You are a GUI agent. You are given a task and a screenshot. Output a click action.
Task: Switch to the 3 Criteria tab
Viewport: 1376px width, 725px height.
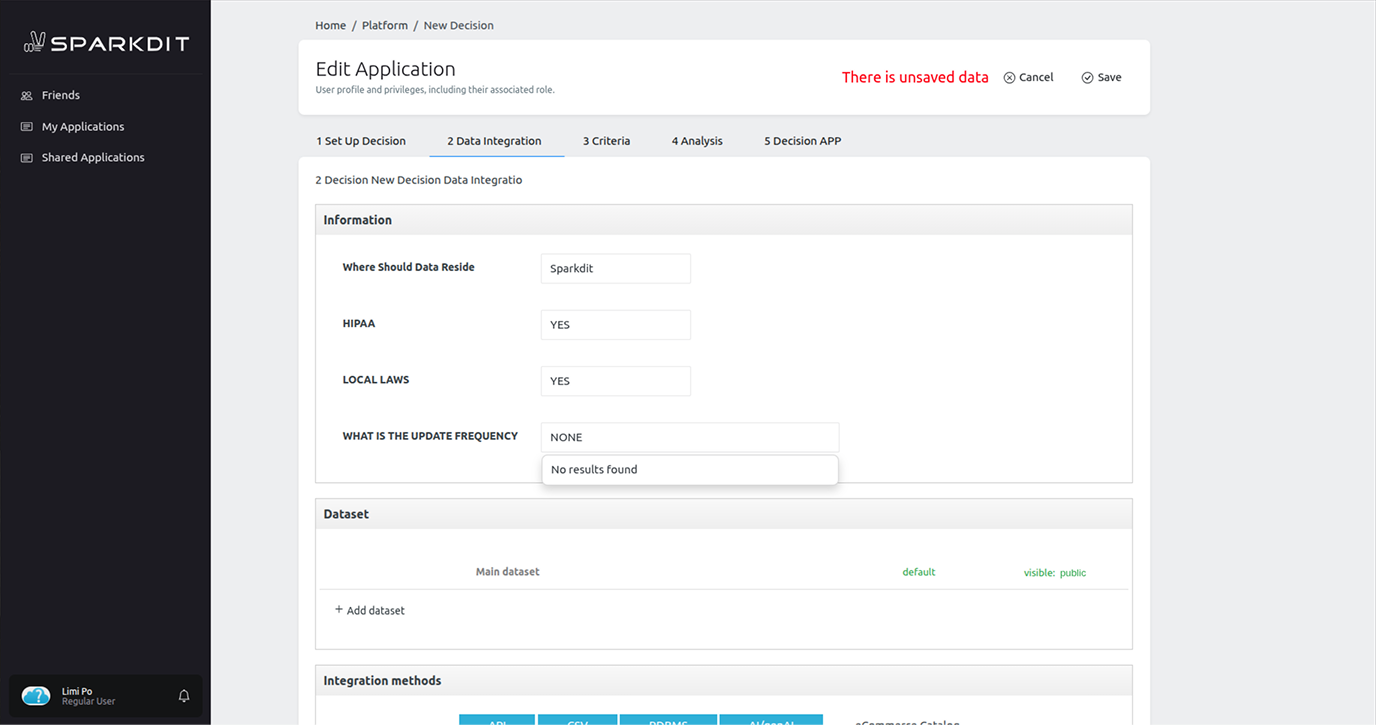(x=606, y=140)
